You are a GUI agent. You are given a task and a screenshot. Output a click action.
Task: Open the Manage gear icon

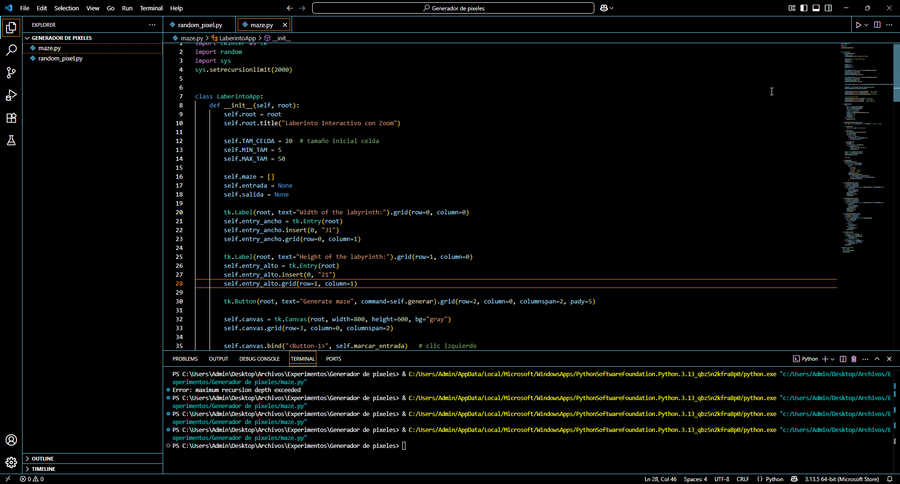(11, 462)
